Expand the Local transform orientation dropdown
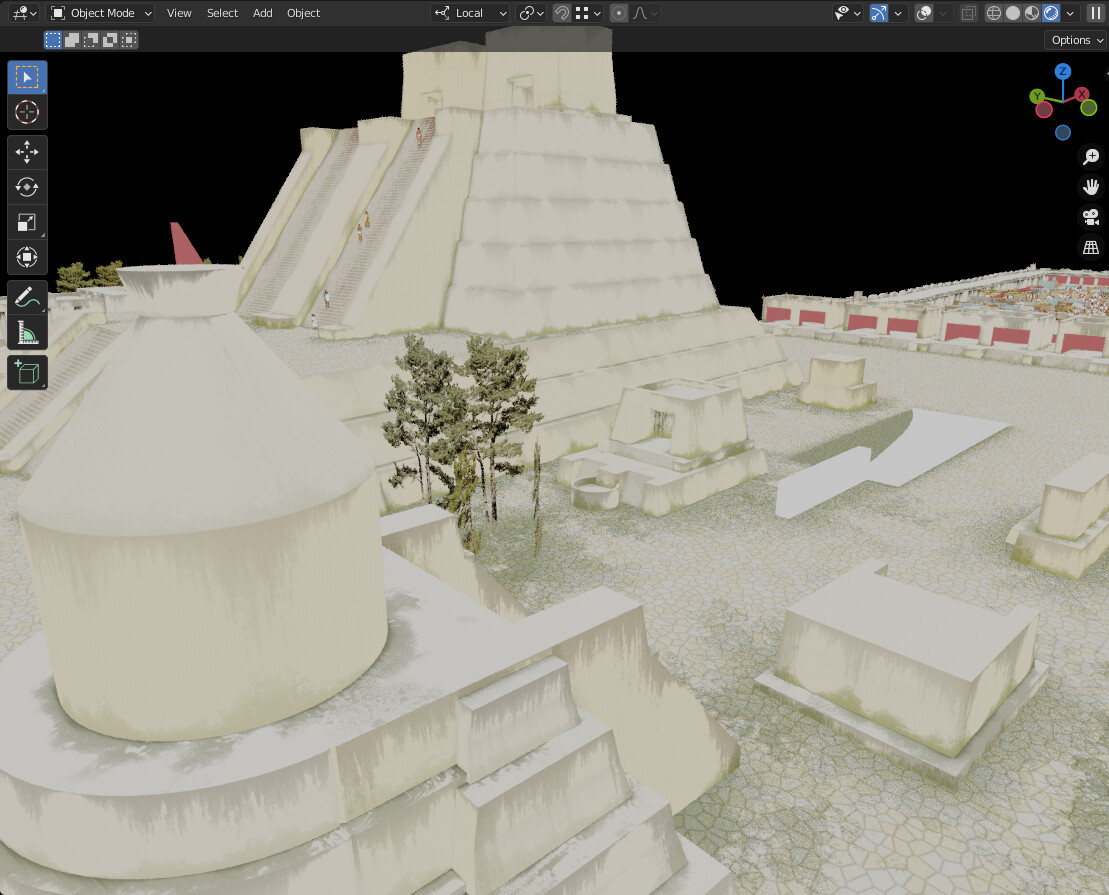1109x895 pixels. (x=470, y=13)
